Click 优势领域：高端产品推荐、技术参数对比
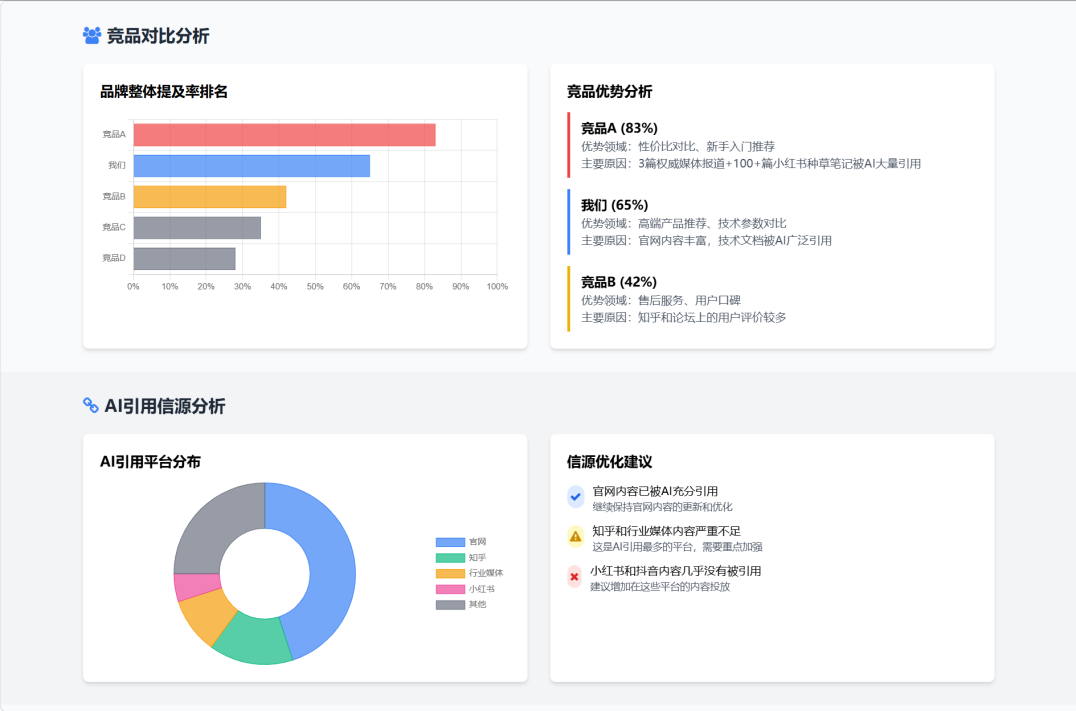The width and height of the screenshot is (1076, 711). pyautogui.click(x=683, y=223)
